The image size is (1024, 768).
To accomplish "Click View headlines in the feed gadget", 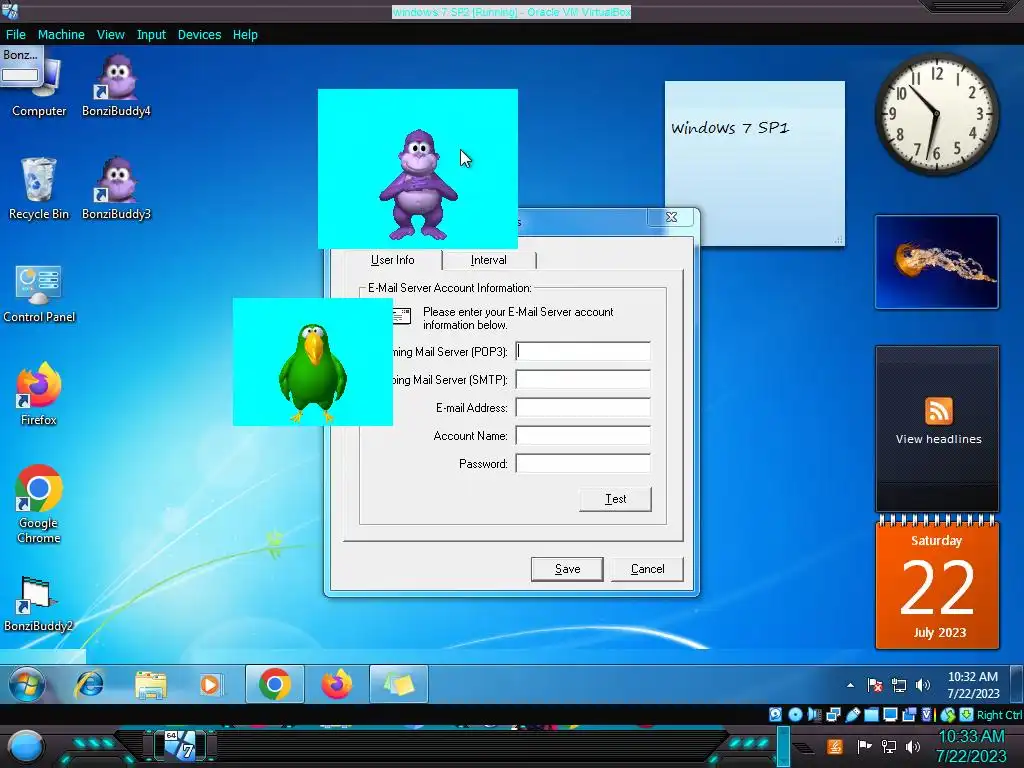I will [938, 439].
